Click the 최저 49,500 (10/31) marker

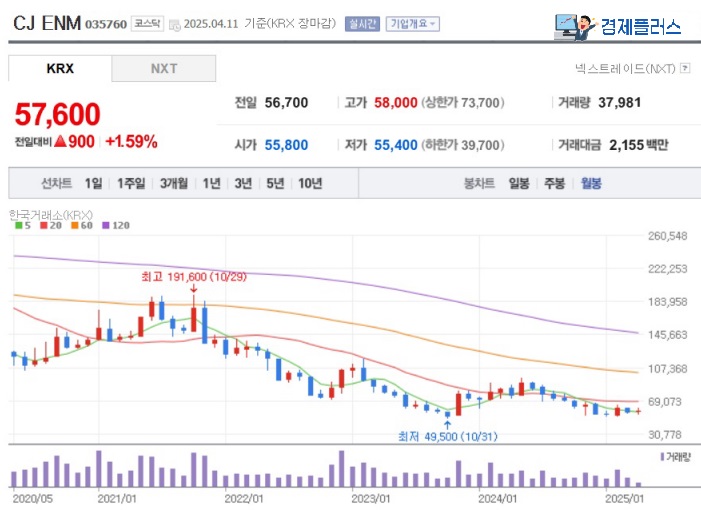[x=448, y=436]
